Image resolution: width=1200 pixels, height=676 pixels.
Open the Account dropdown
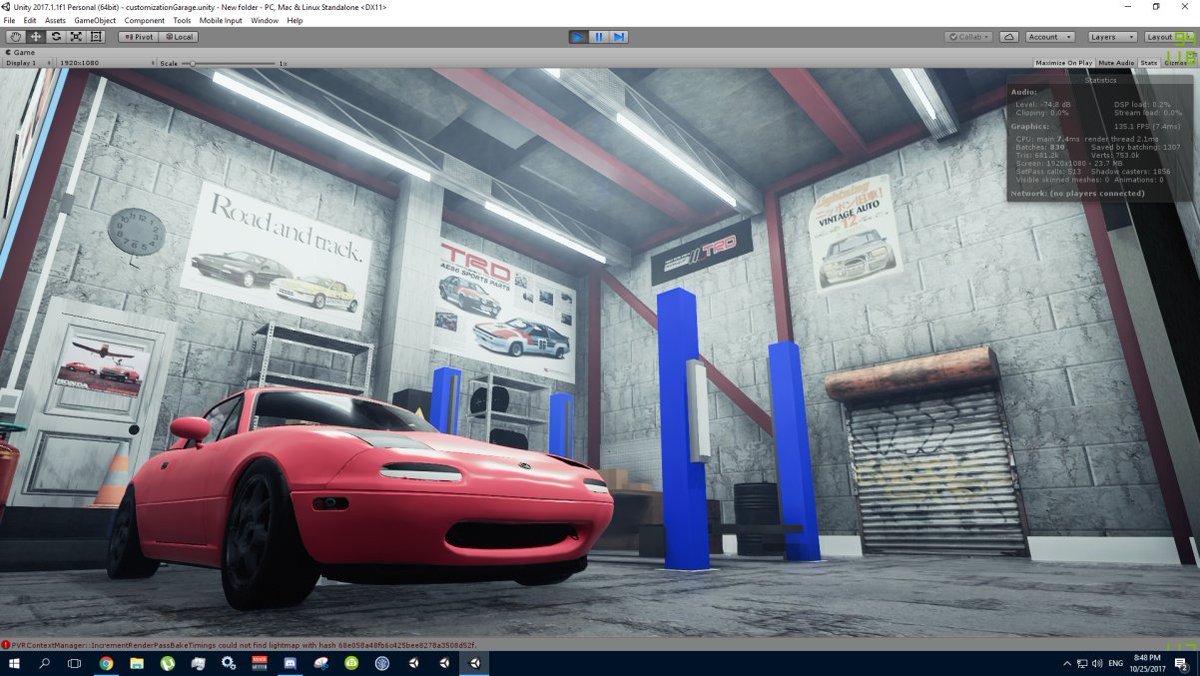(1050, 37)
